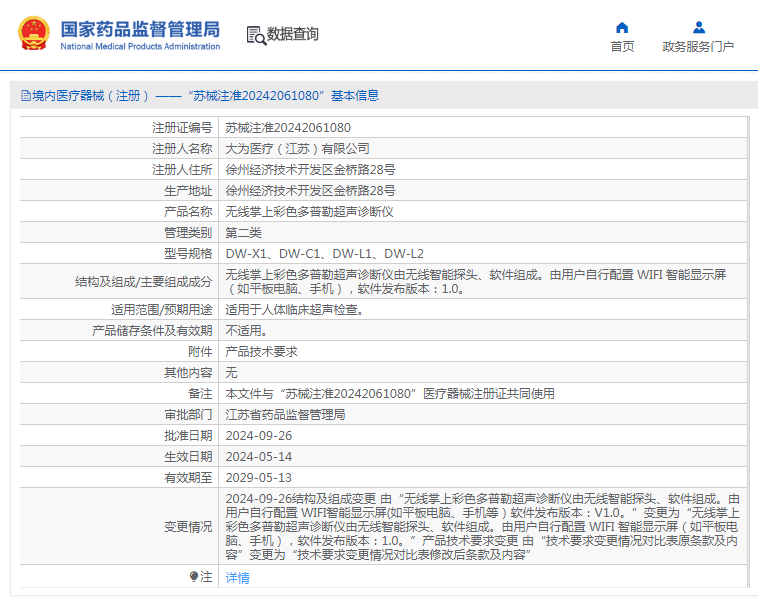Click the 产品储存条件及有效期 row label
Viewport: 758px width, 601px height.
pos(152,331)
